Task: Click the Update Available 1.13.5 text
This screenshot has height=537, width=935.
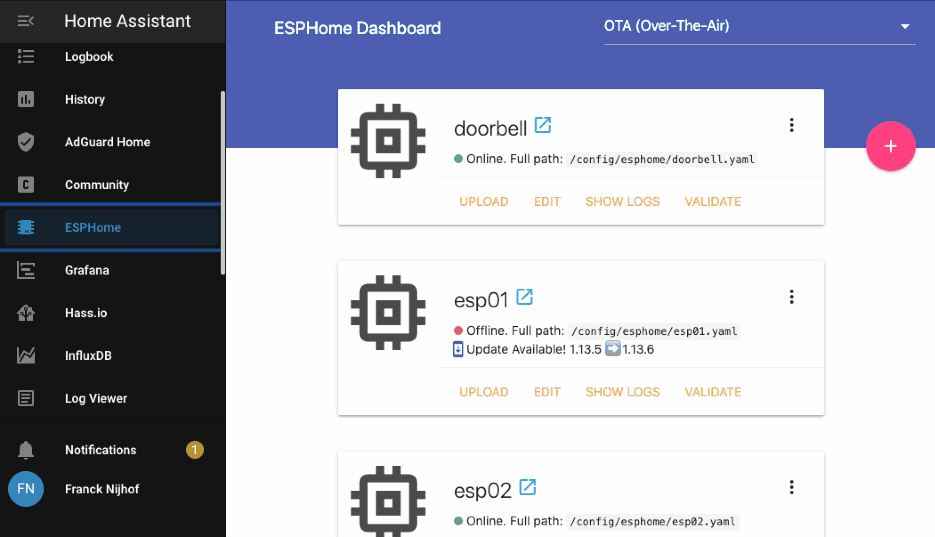Action: (x=534, y=350)
